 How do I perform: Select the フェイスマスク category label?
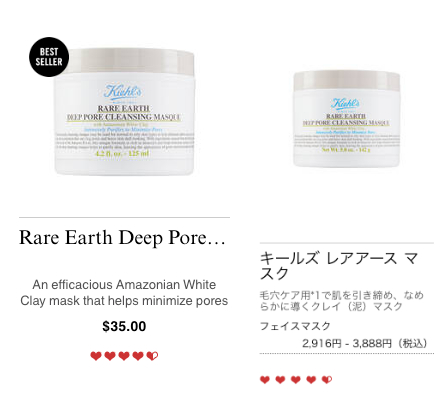295,326
